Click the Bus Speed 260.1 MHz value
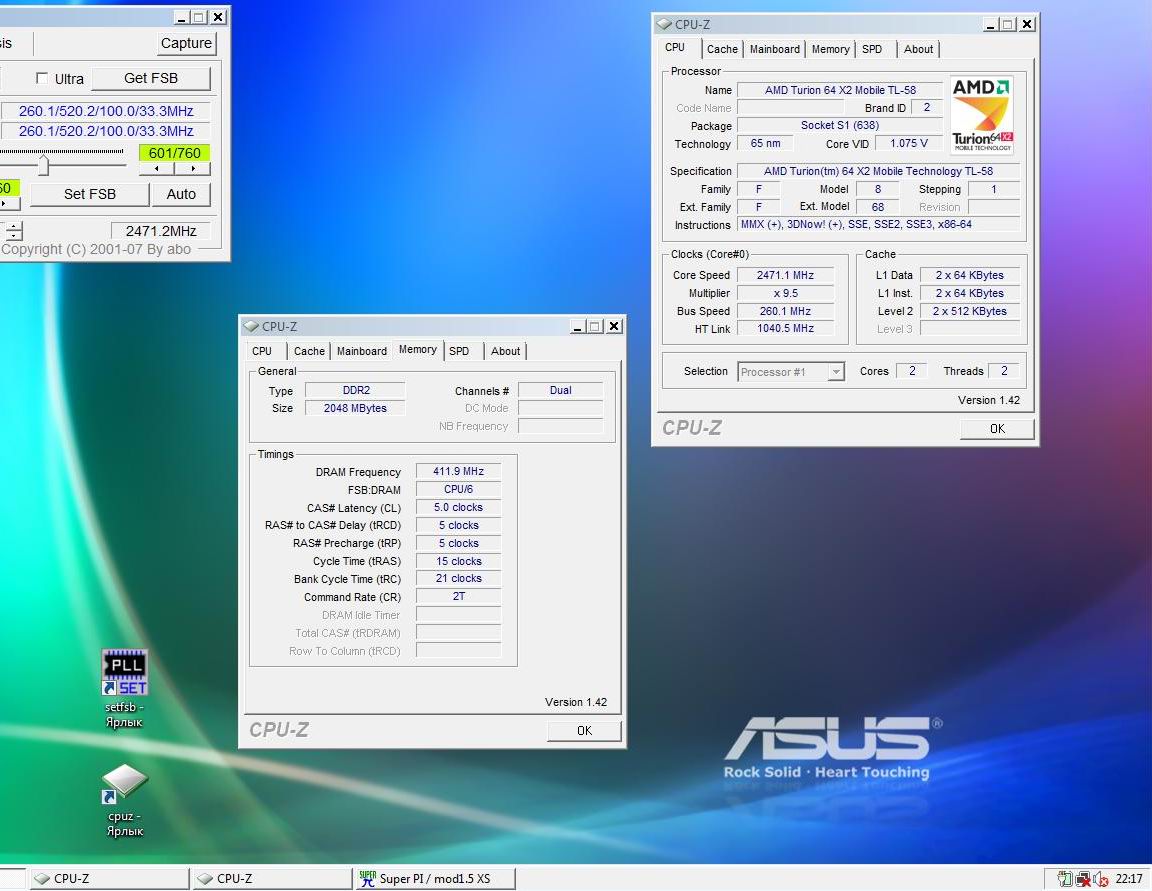This screenshot has width=1152, height=891. [x=785, y=311]
